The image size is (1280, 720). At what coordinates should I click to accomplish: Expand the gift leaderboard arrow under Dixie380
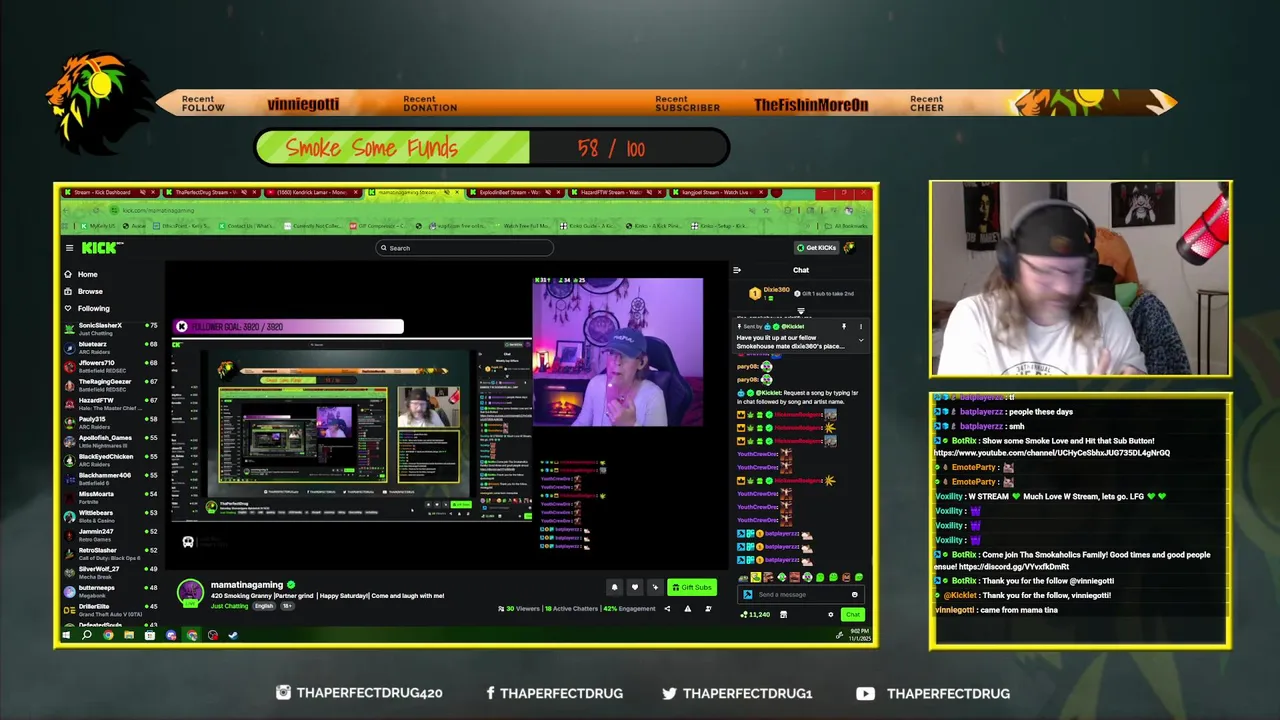pyautogui.click(x=801, y=311)
